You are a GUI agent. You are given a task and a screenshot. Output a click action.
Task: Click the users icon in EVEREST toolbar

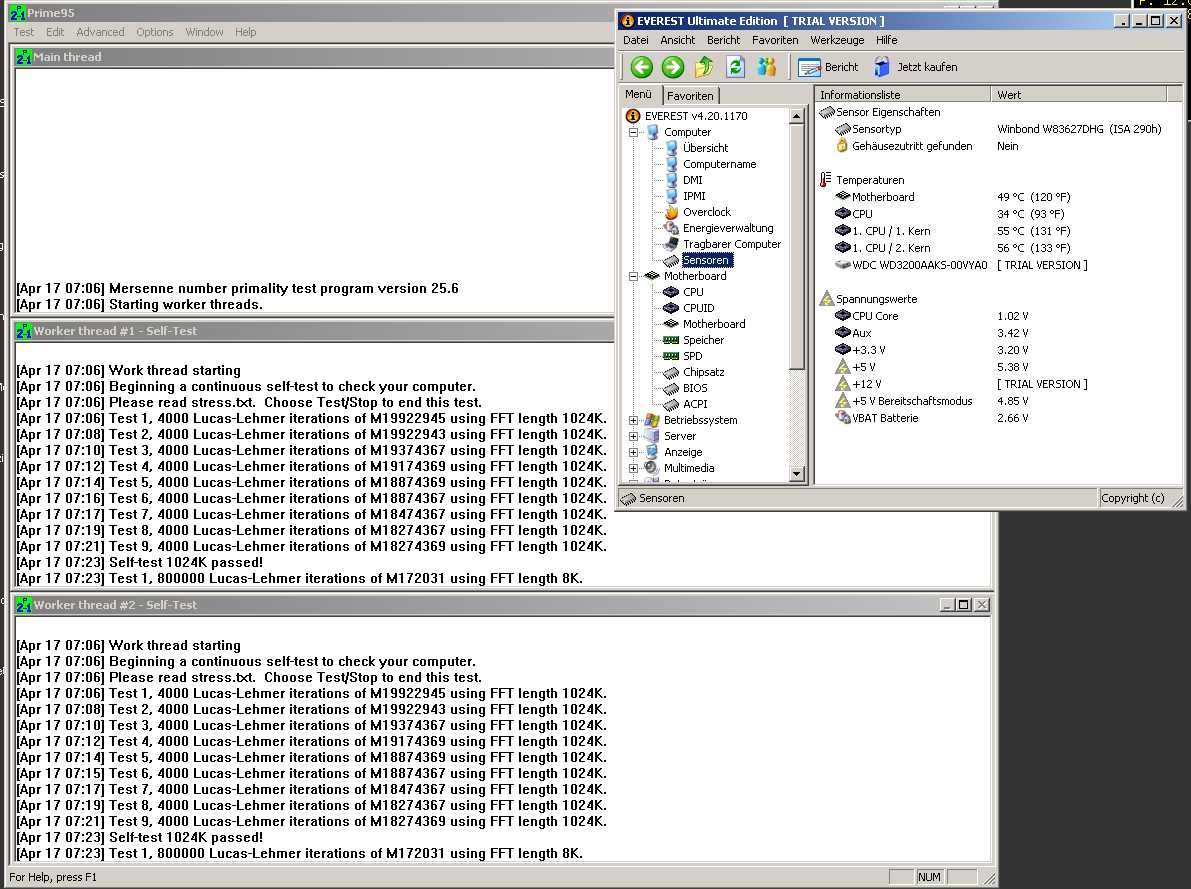click(767, 67)
